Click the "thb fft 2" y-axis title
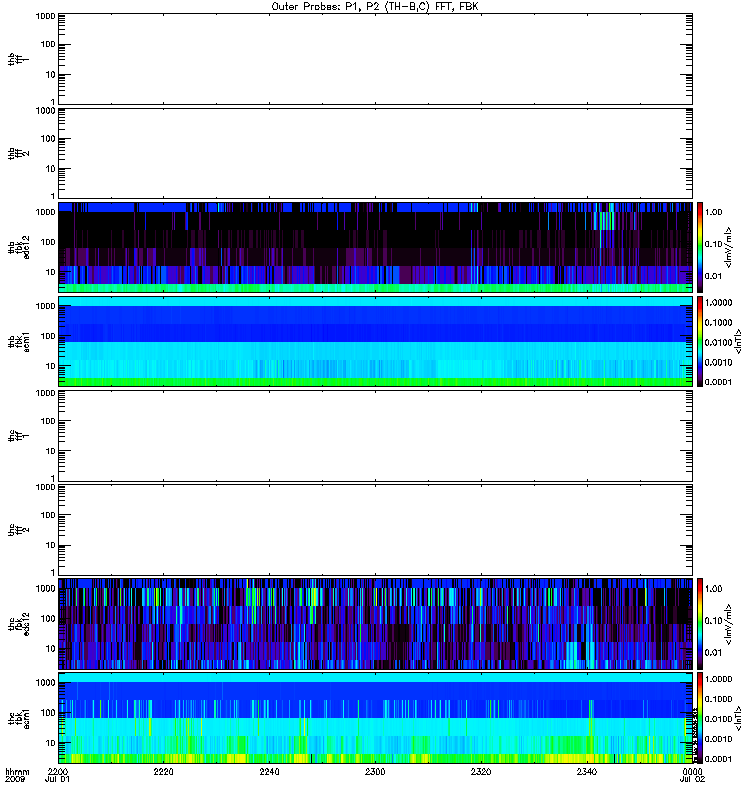The width and height of the screenshot is (750, 800). point(18,153)
